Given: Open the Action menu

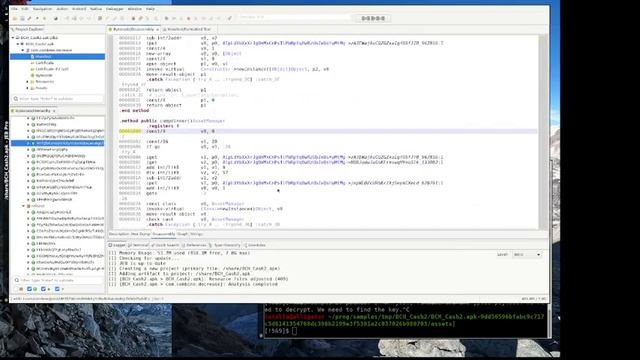Looking at the screenshot, I should [x=62, y=9].
